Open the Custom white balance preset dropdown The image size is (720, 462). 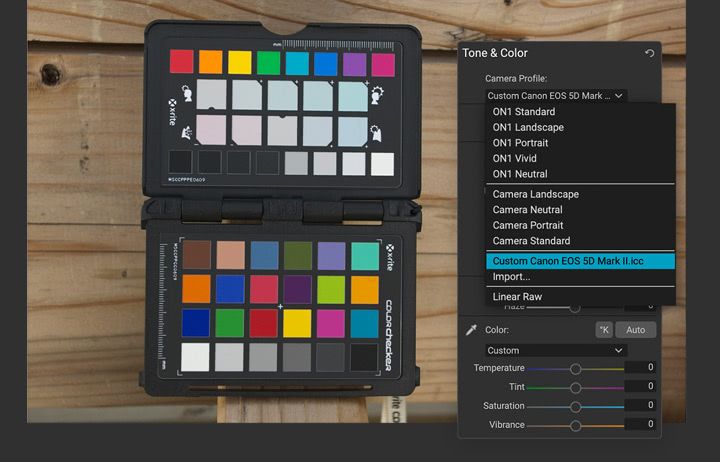pyautogui.click(x=556, y=350)
